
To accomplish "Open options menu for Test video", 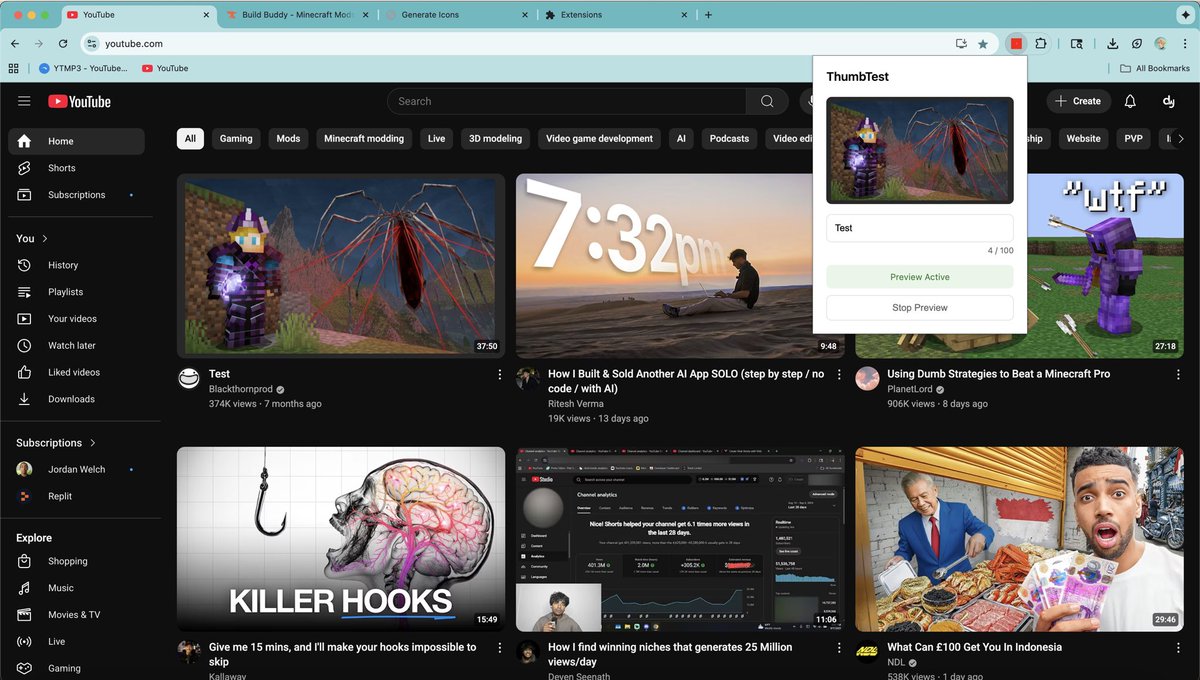I will 500,374.
